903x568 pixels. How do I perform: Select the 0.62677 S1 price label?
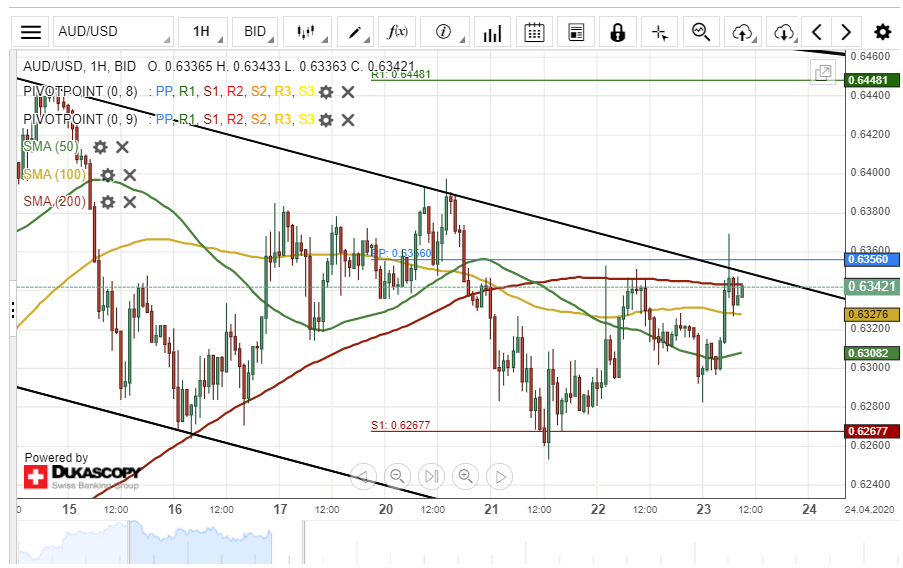pyautogui.click(x=872, y=431)
